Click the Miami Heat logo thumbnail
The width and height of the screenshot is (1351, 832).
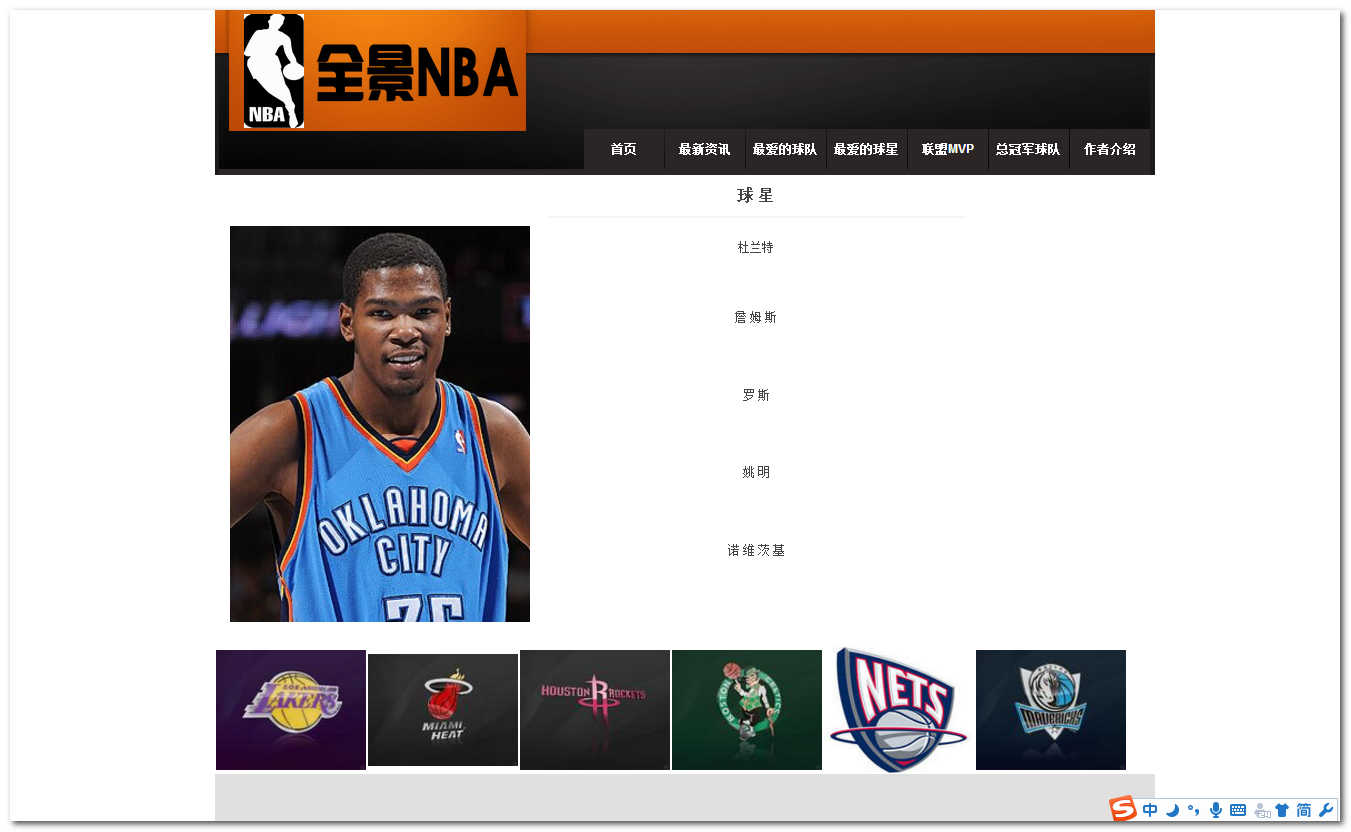click(443, 710)
